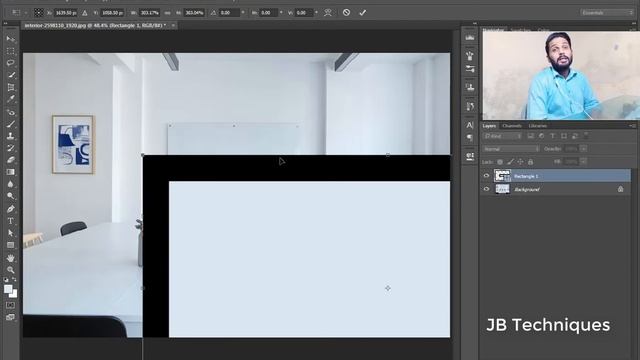640x360 pixels.
Task: Filter for adjustment layers
Action: [542, 136]
